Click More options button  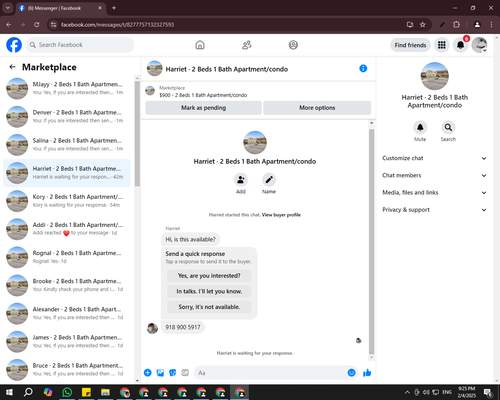(x=317, y=108)
